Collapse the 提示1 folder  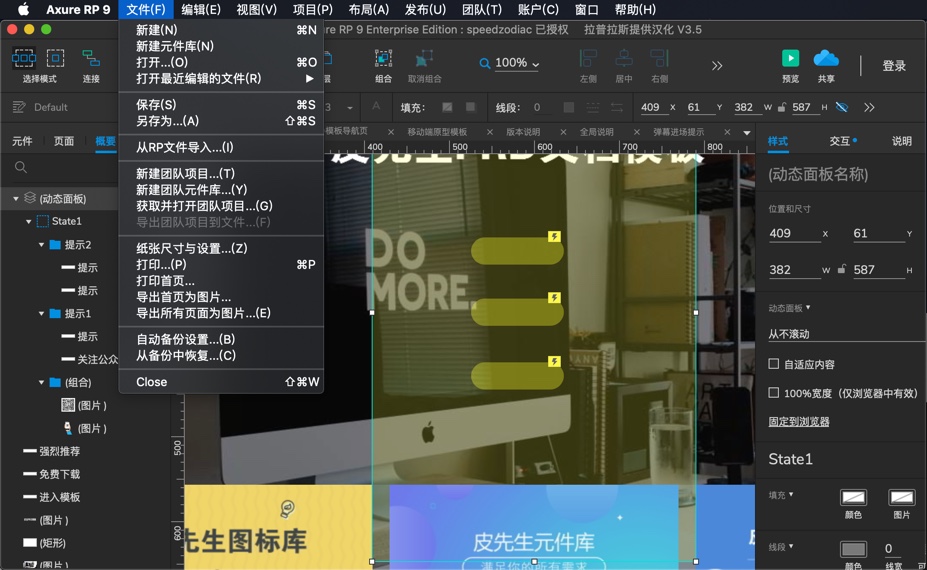[41, 314]
